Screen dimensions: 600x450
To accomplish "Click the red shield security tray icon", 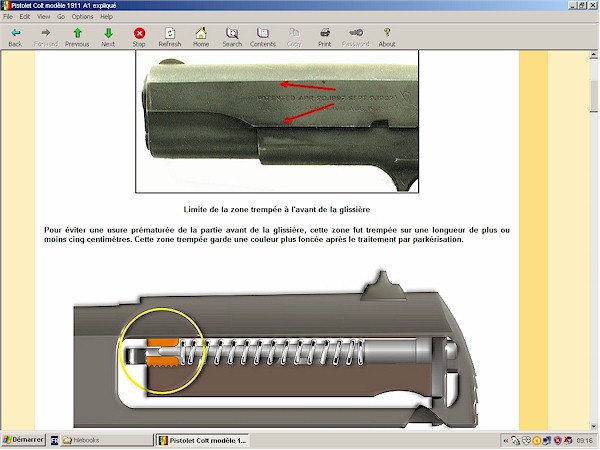I will [558, 441].
